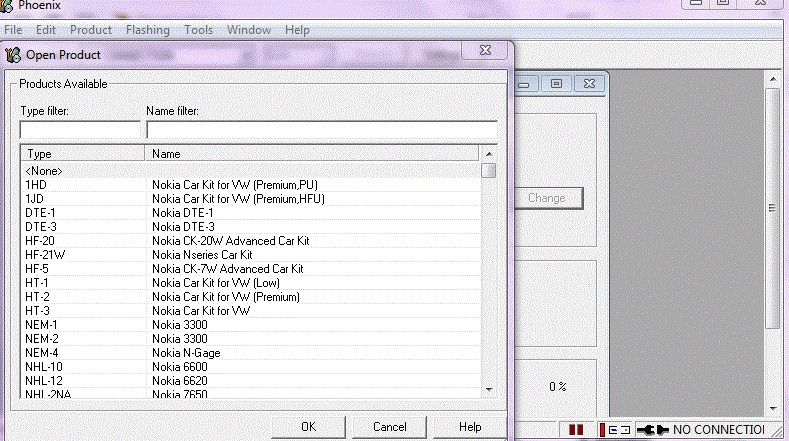Select the 1HD product type
The image size is (789, 441).
click(36, 185)
